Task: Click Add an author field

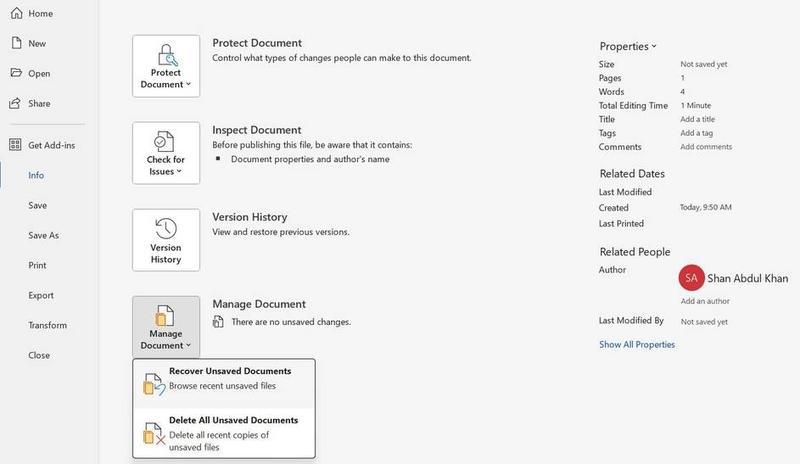Action: (703, 301)
